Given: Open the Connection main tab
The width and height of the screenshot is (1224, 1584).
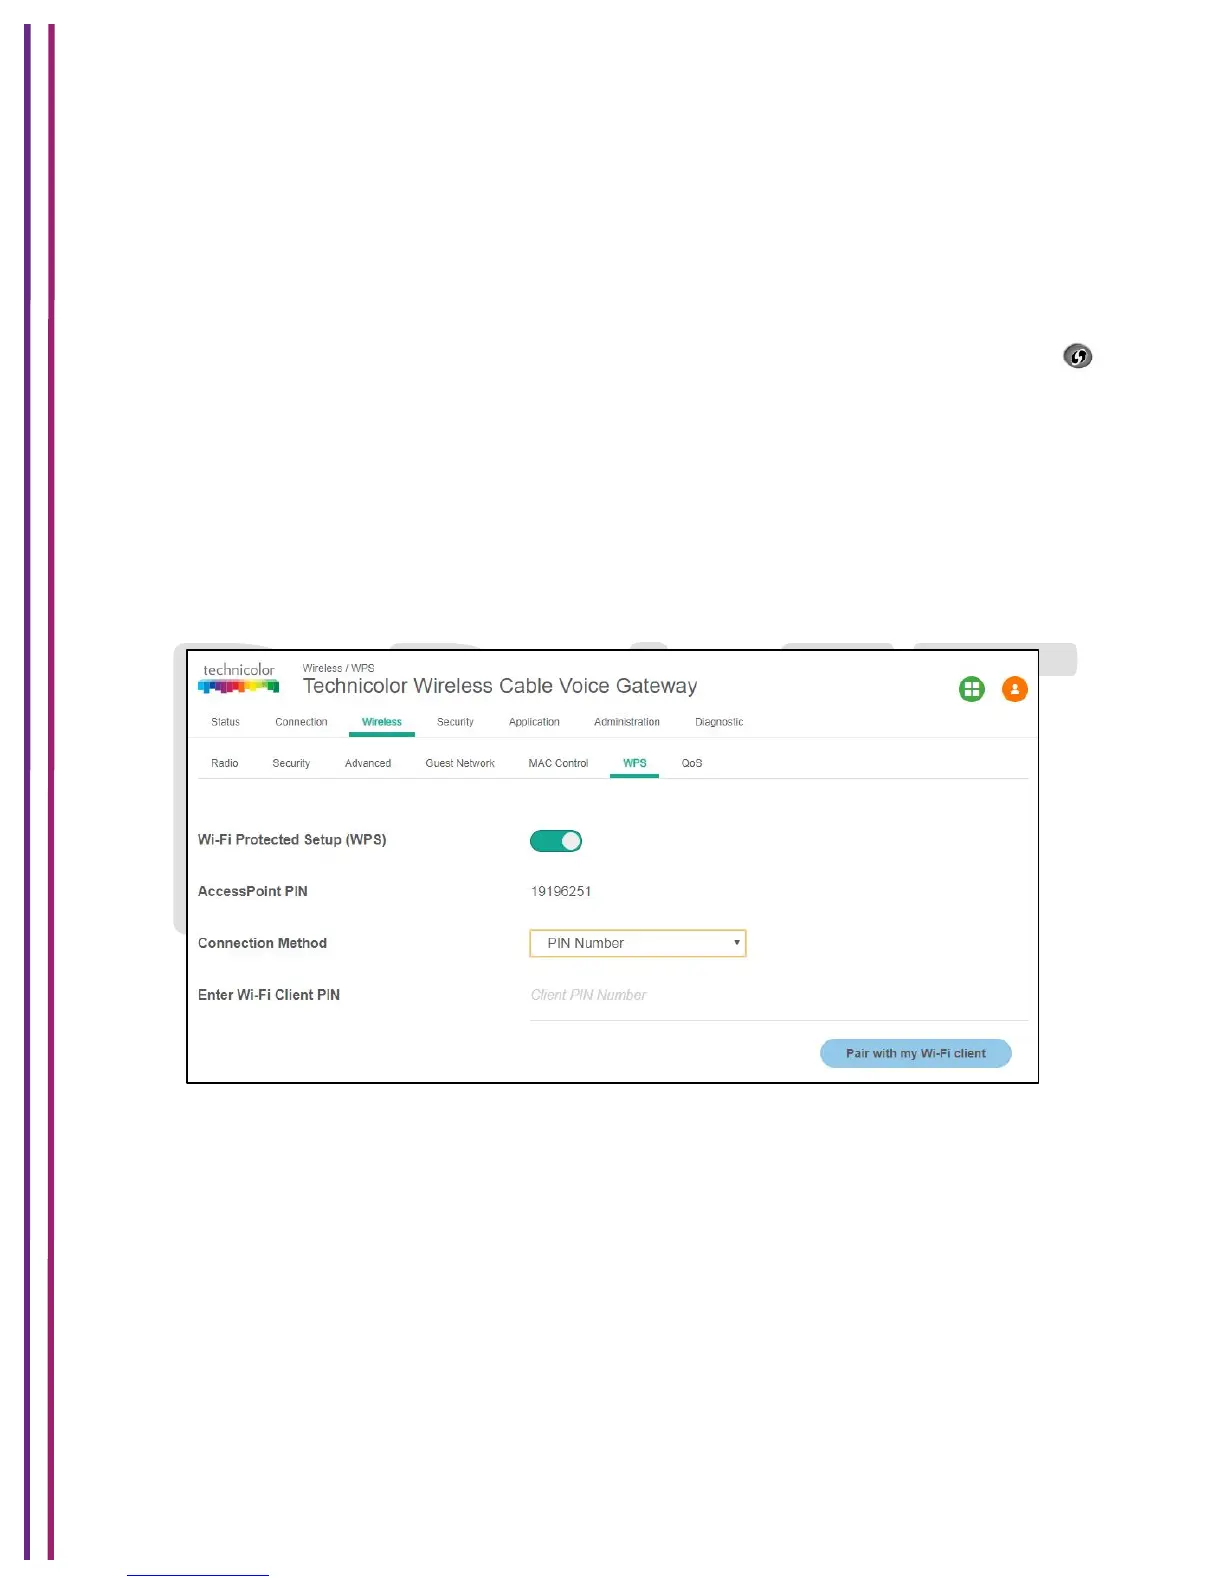Looking at the screenshot, I should click(x=301, y=722).
